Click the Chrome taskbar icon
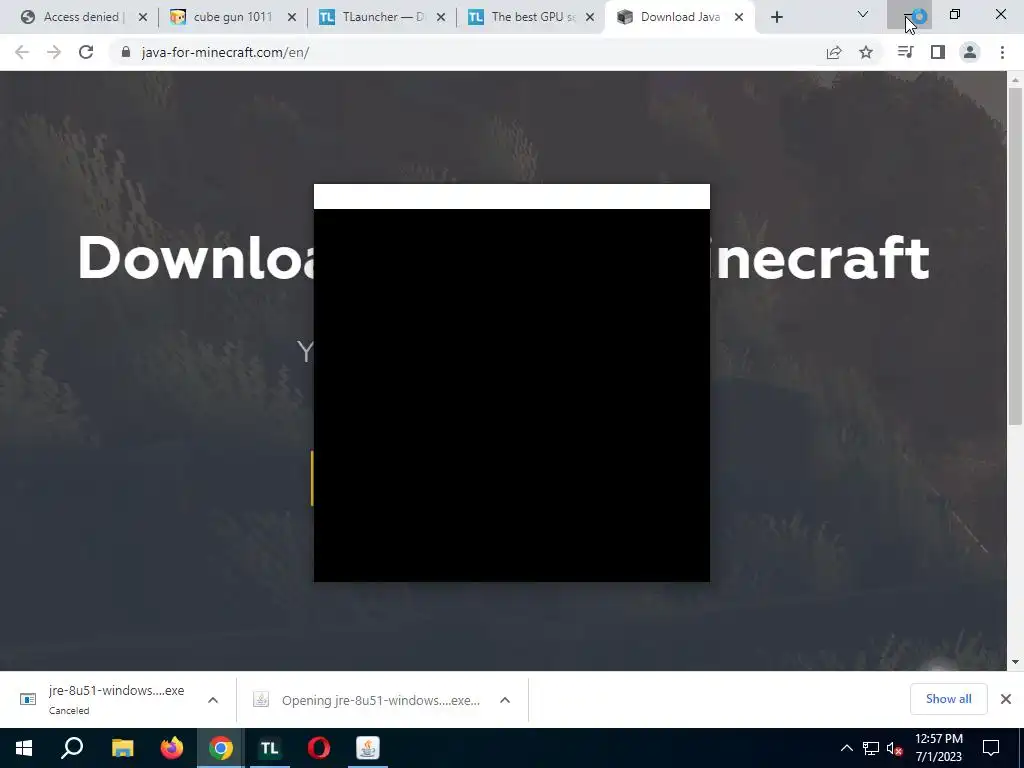Image resolution: width=1024 pixels, height=768 pixels. 221,748
